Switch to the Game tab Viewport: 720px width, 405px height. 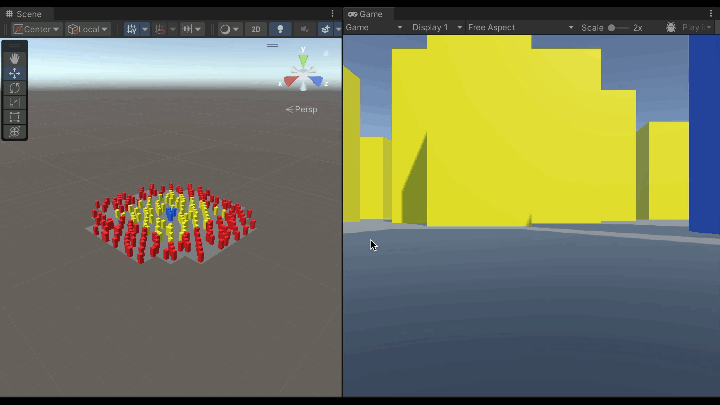[366, 14]
